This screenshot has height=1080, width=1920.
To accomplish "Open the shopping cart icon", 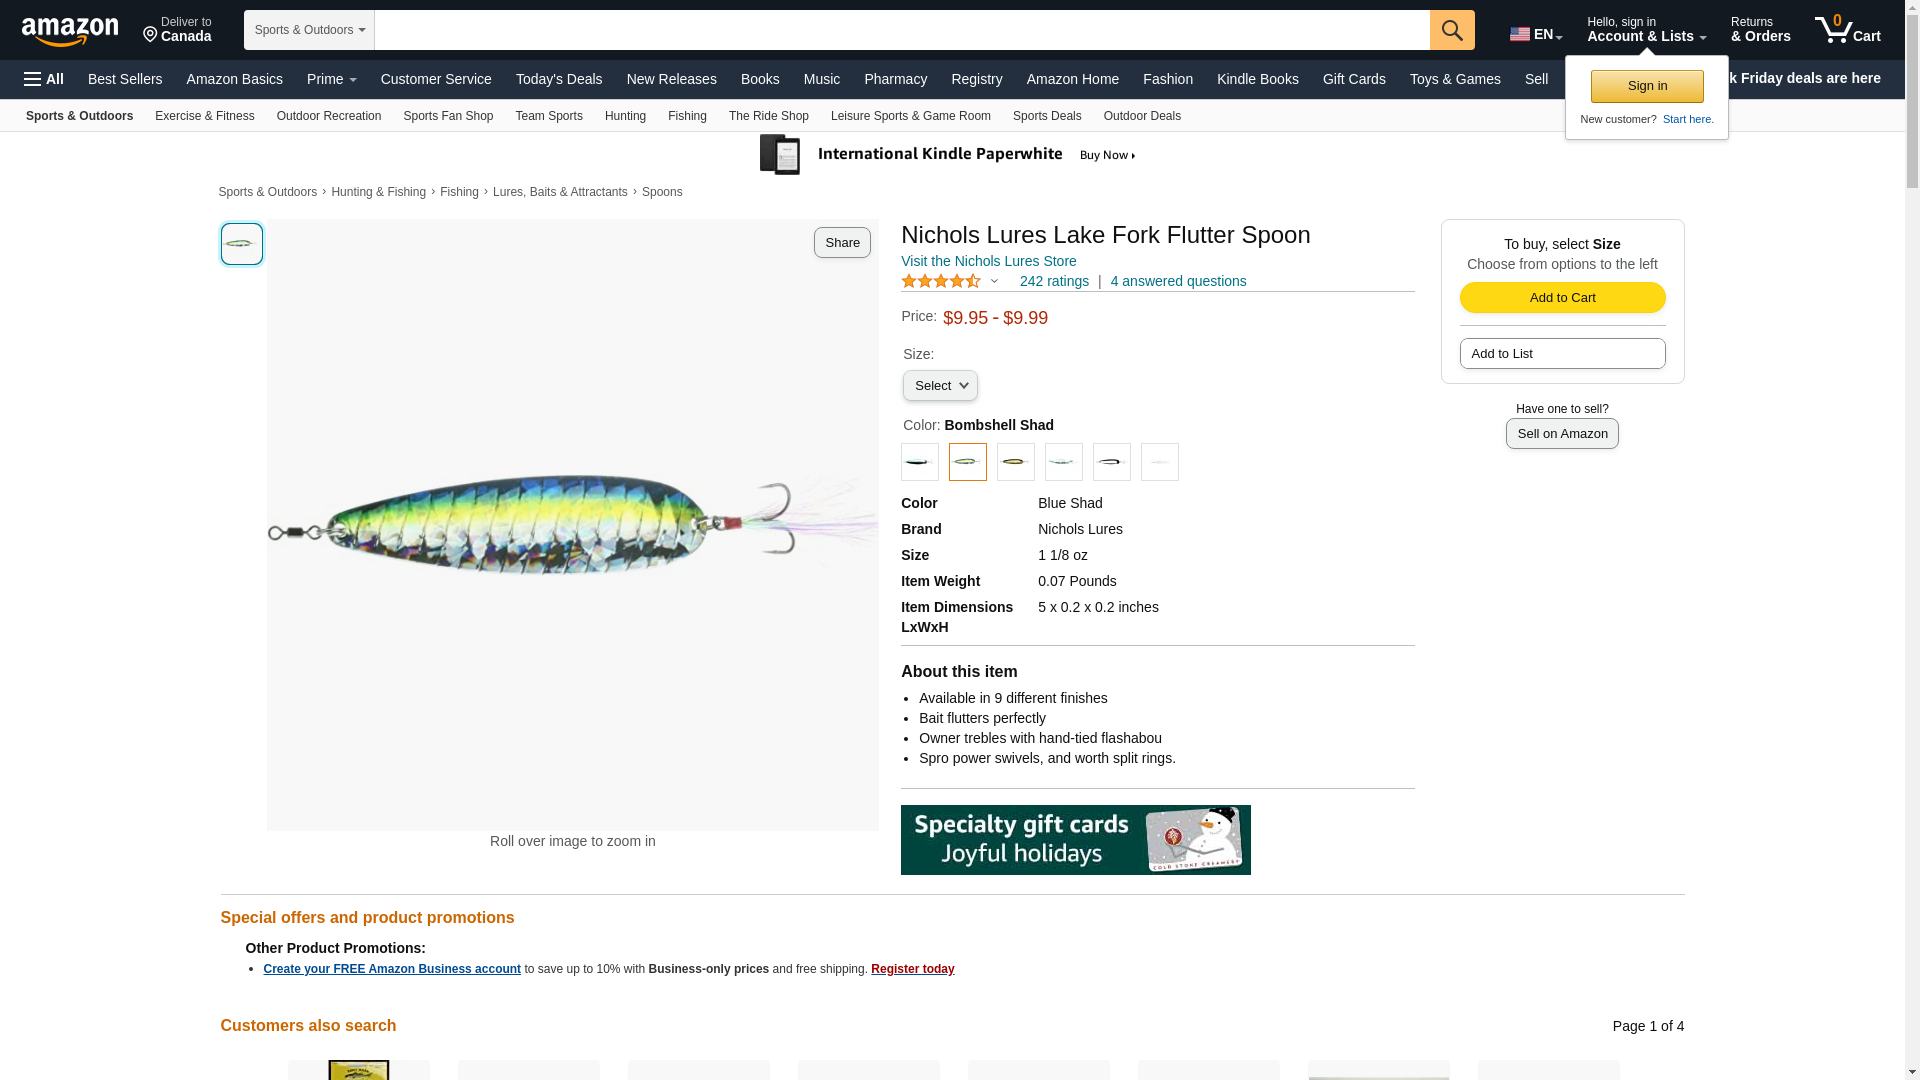I will pos(1846,30).
